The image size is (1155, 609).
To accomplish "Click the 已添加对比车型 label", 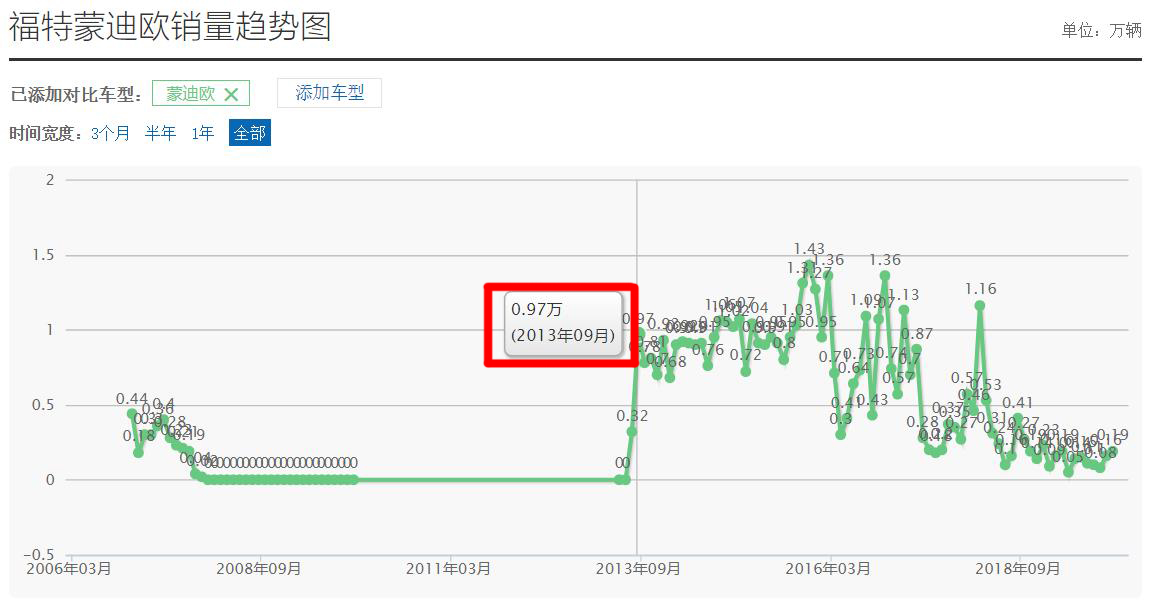I will coord(76,95).
